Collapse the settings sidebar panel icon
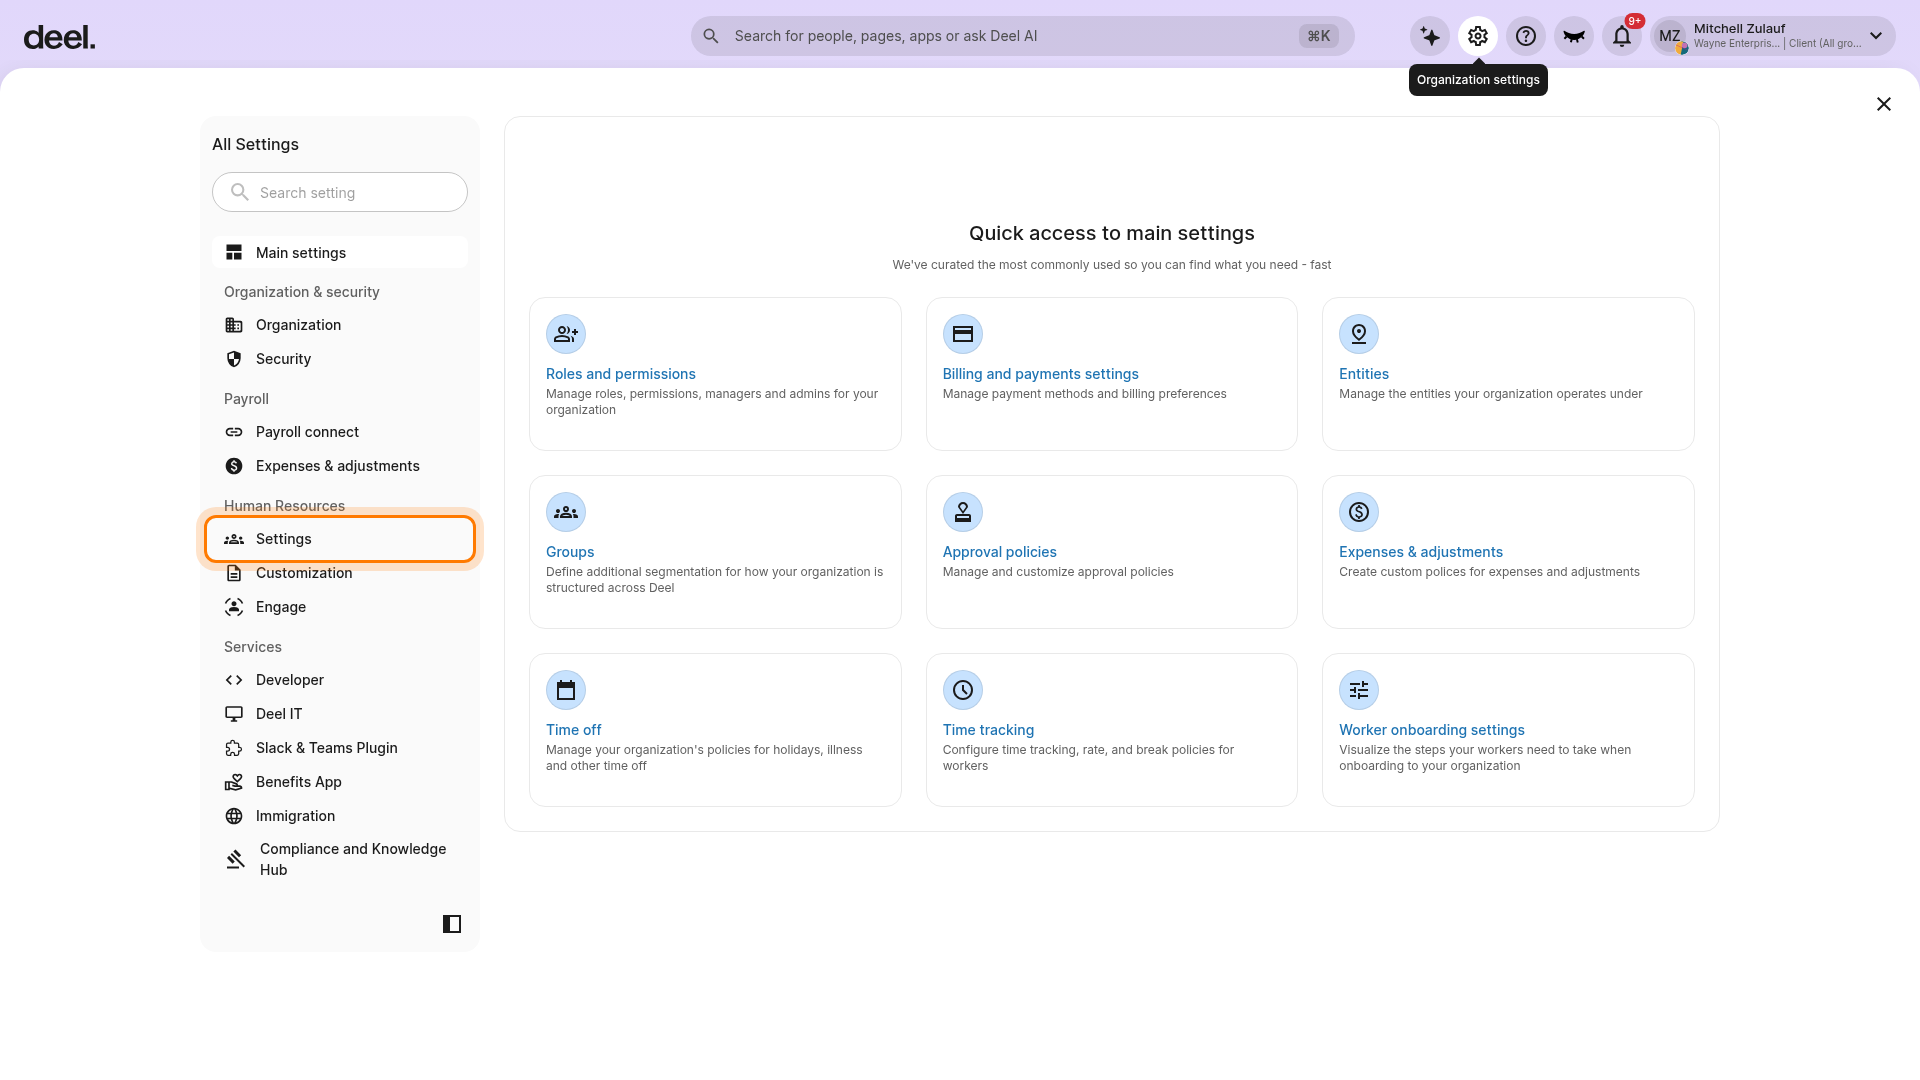Viewport: 1920px width, 1080px height. click(452, 924)
